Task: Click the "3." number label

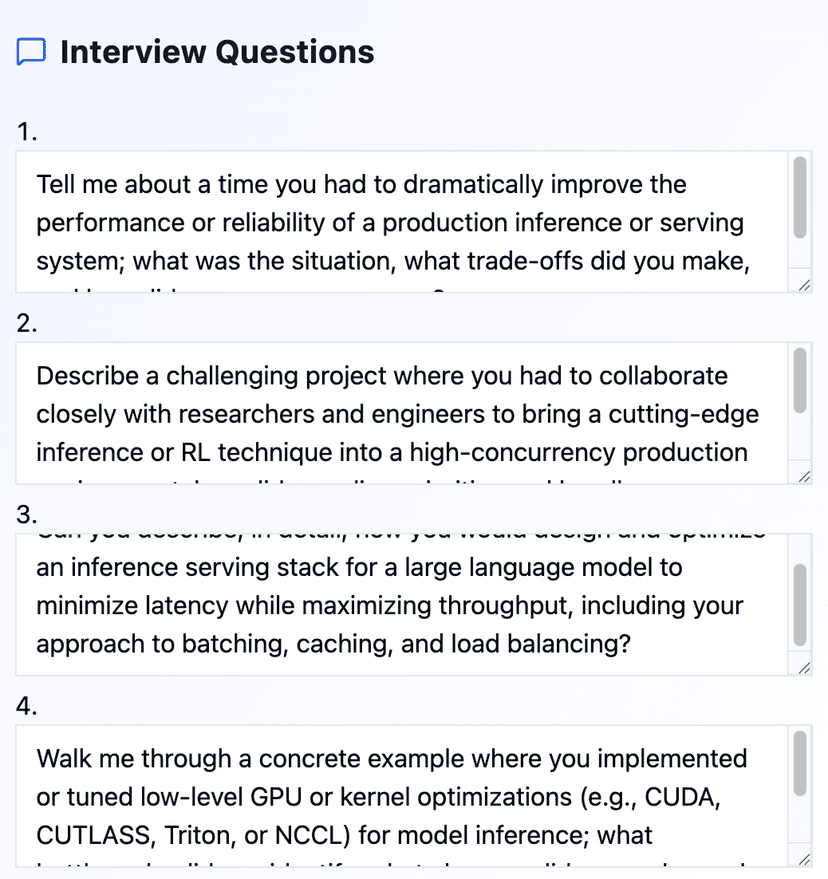Action: pos(24,513)
